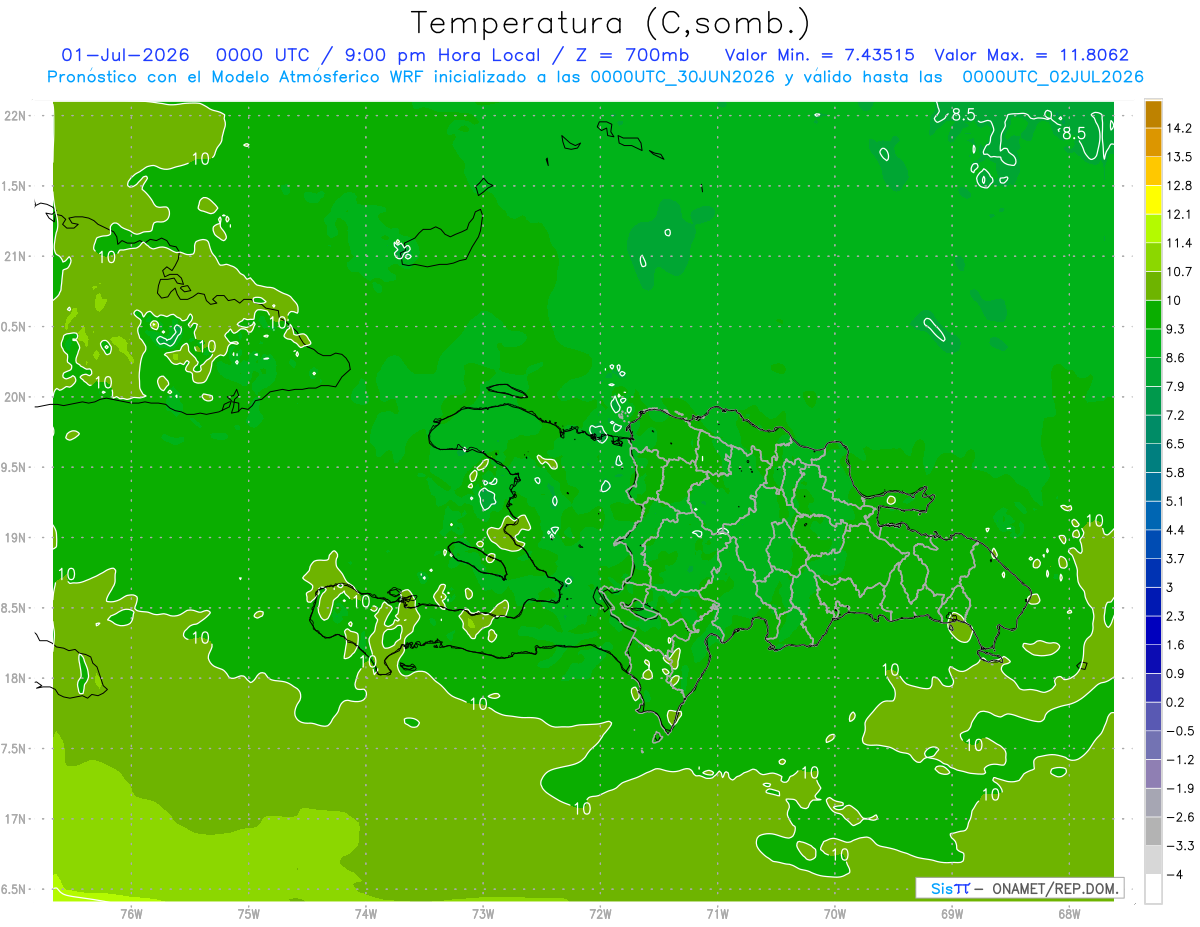Click the '1.5N' latitude label
The height and width of the screenshot is (927, 1200).
(x=13, y=186)
